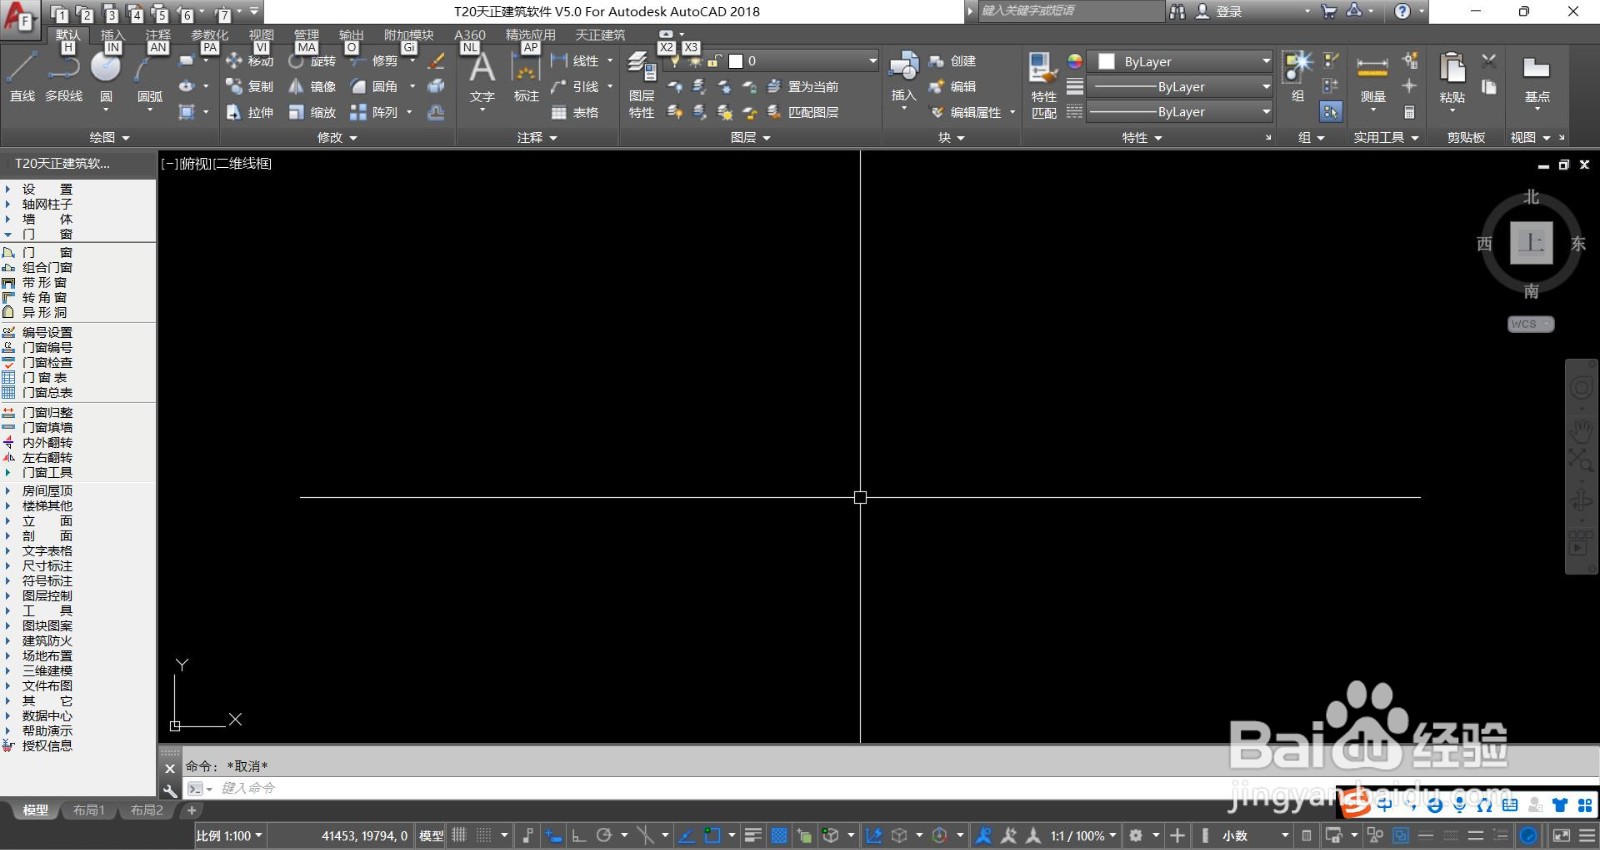The image size is (1600, 850).
Task: Click the 复制 (Copy) modify tool
Action: click(250, 87)
